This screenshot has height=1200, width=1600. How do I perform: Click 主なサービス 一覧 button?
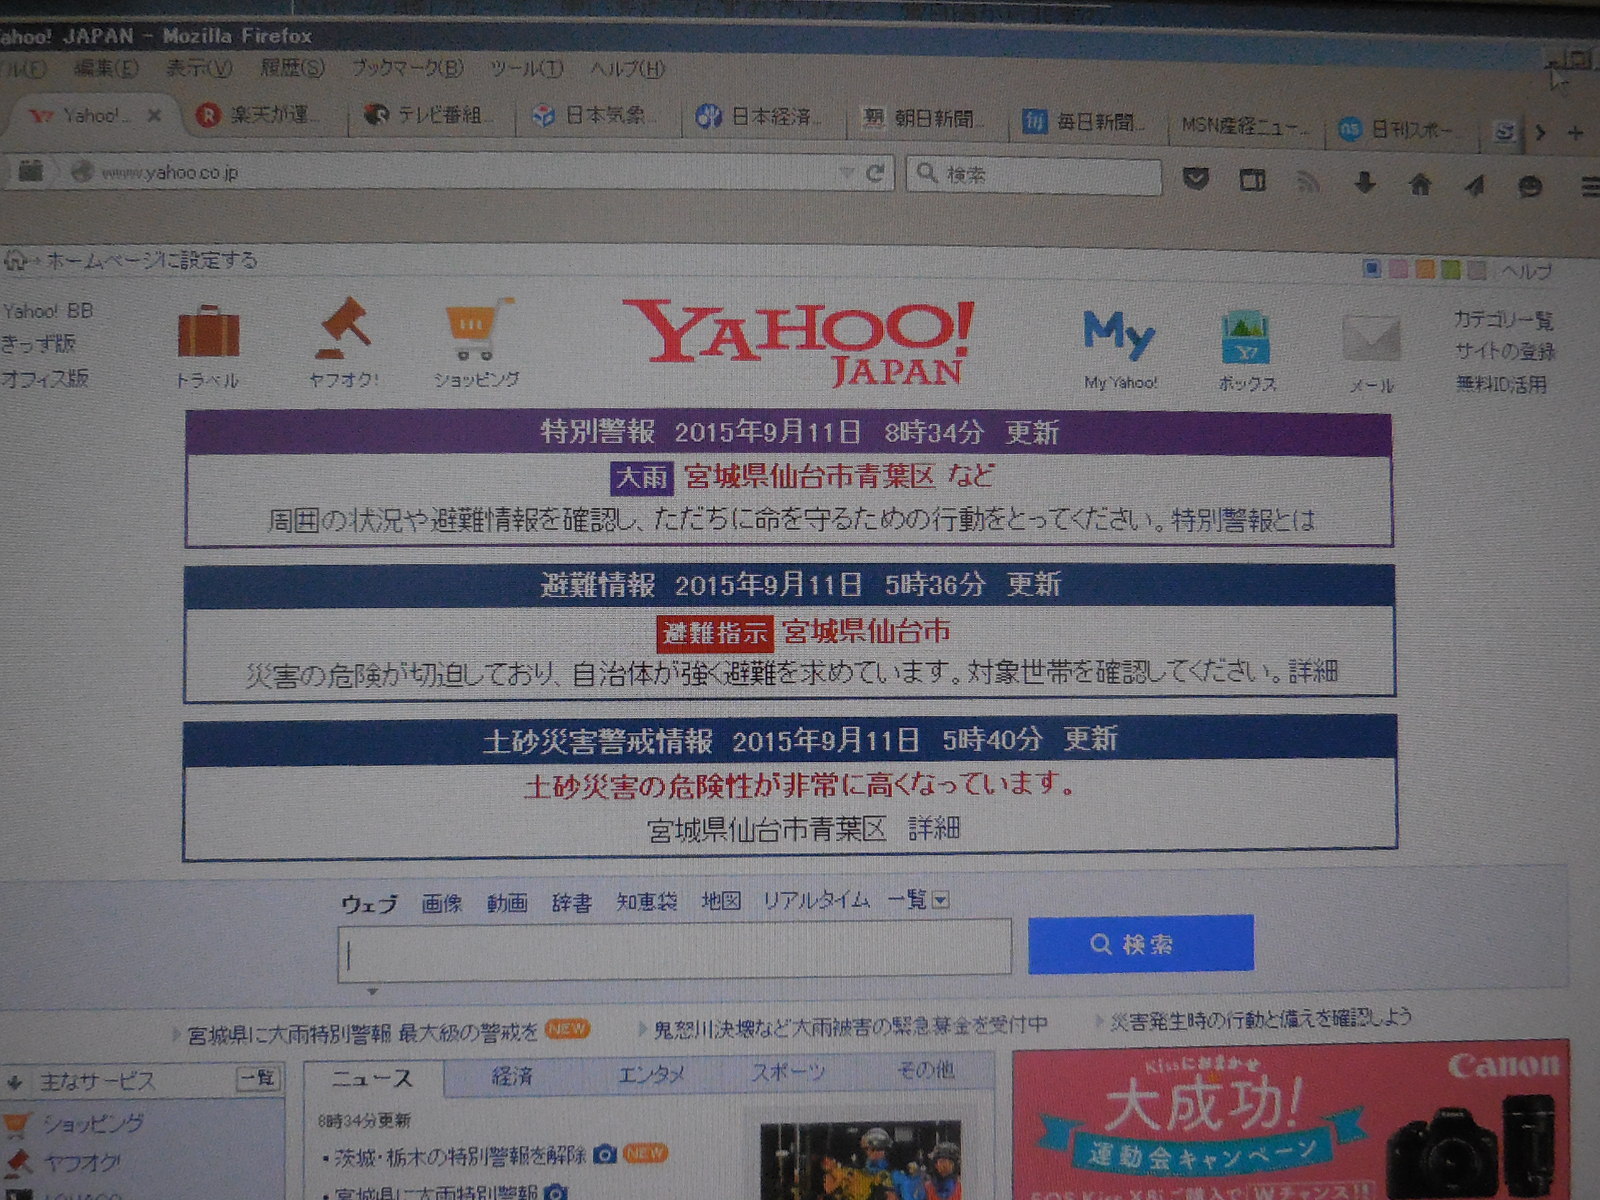pos(257,1078)
